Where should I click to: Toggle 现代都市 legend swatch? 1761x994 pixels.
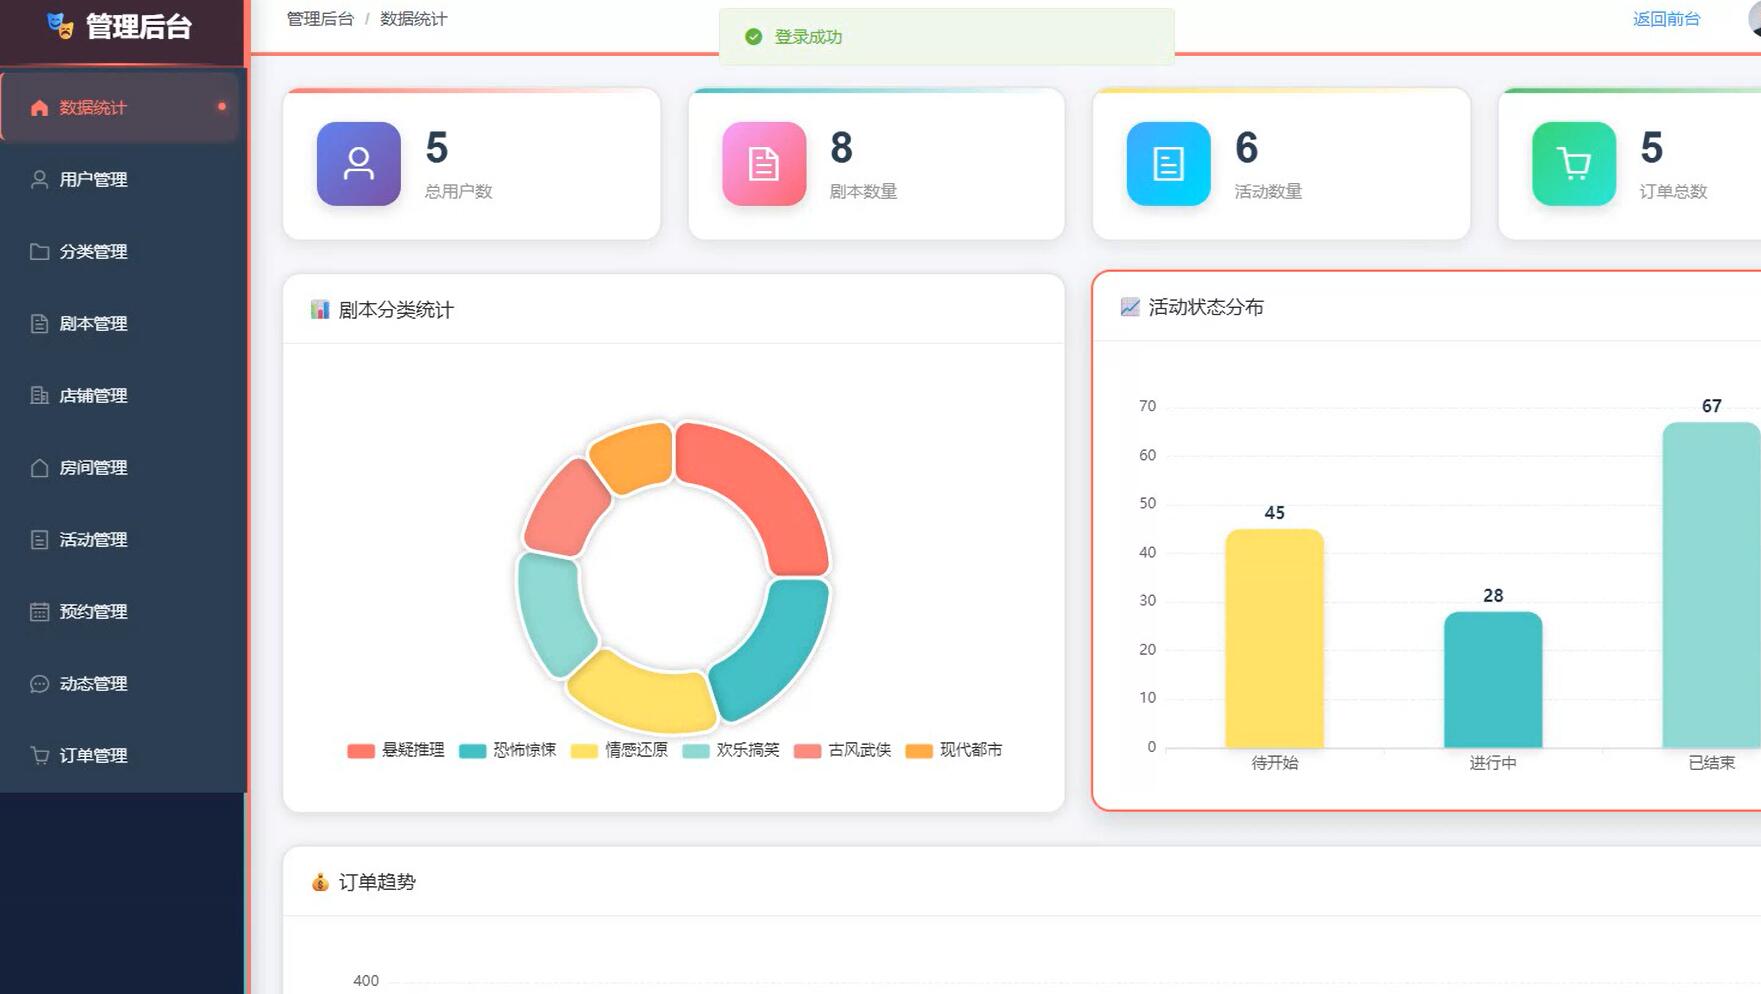pyautogui.click(x=919, y=751)
